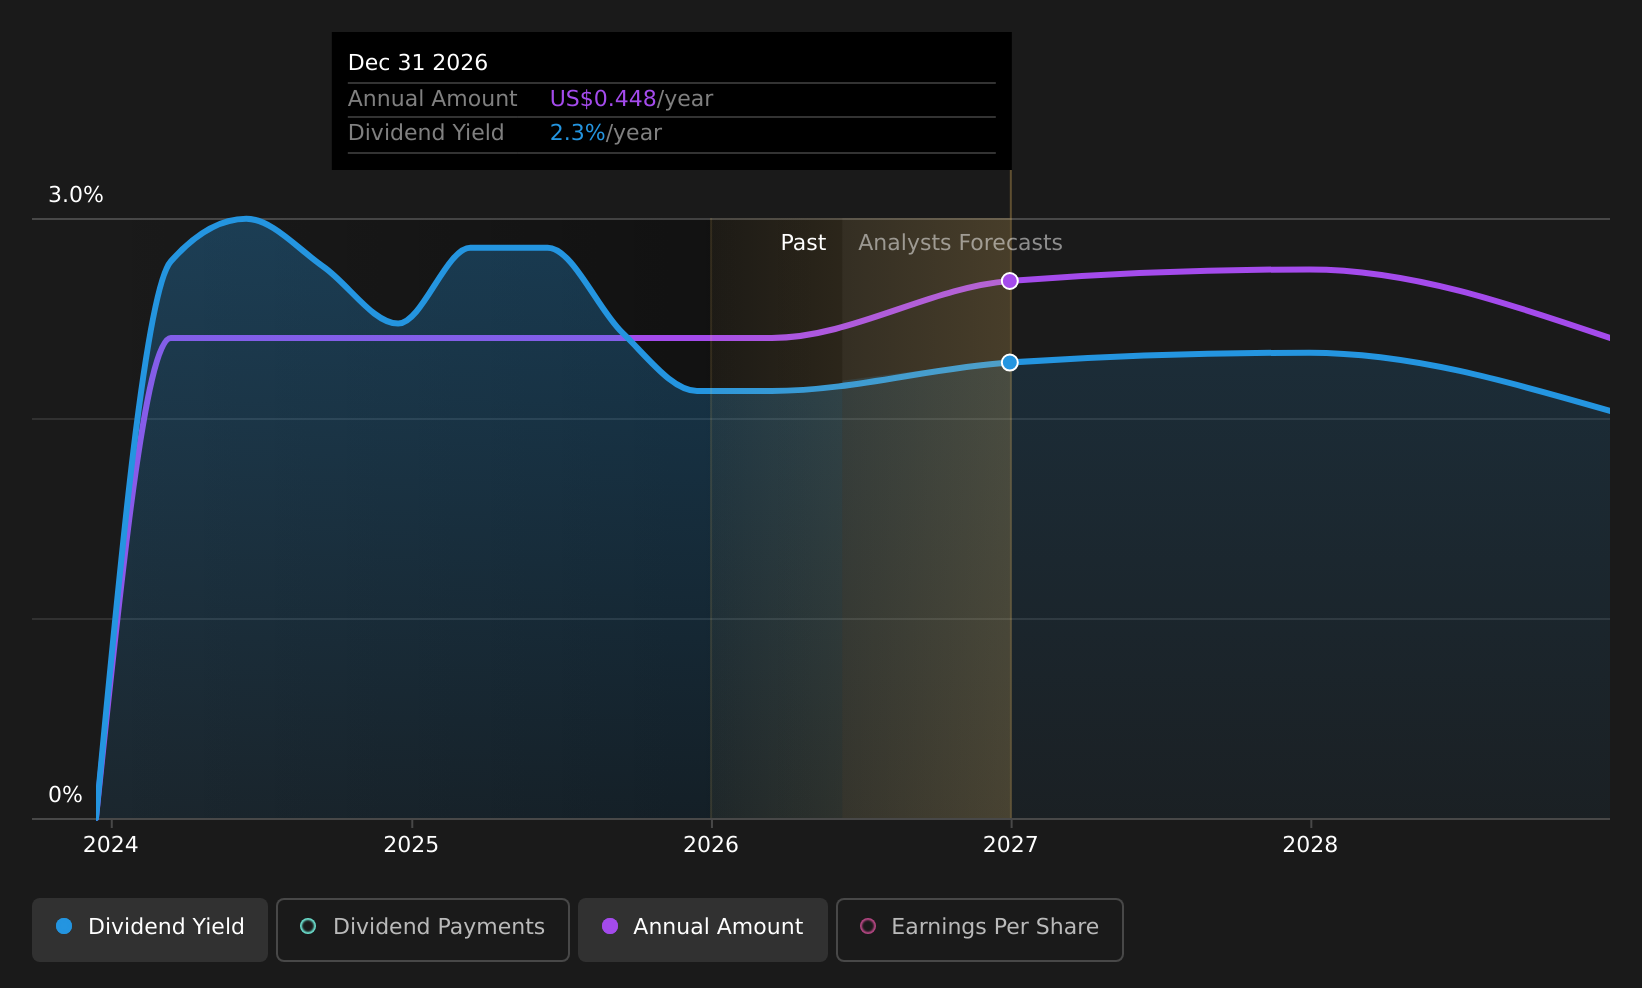Click the pink Earnings Per Share circle
This screenshot has height=988, width=1642.
[x=868, y=926]
